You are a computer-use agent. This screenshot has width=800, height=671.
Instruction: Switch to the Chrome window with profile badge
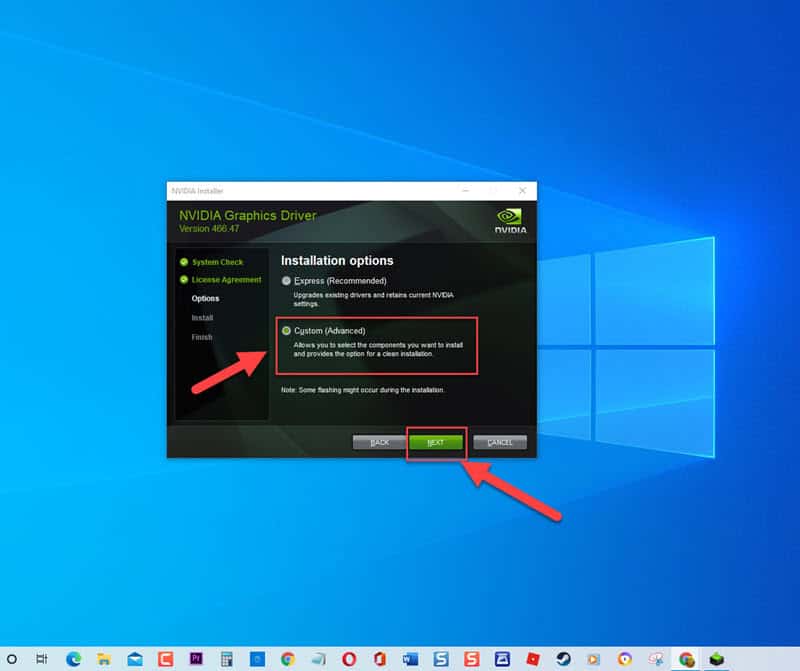click(x=687, y=659)
